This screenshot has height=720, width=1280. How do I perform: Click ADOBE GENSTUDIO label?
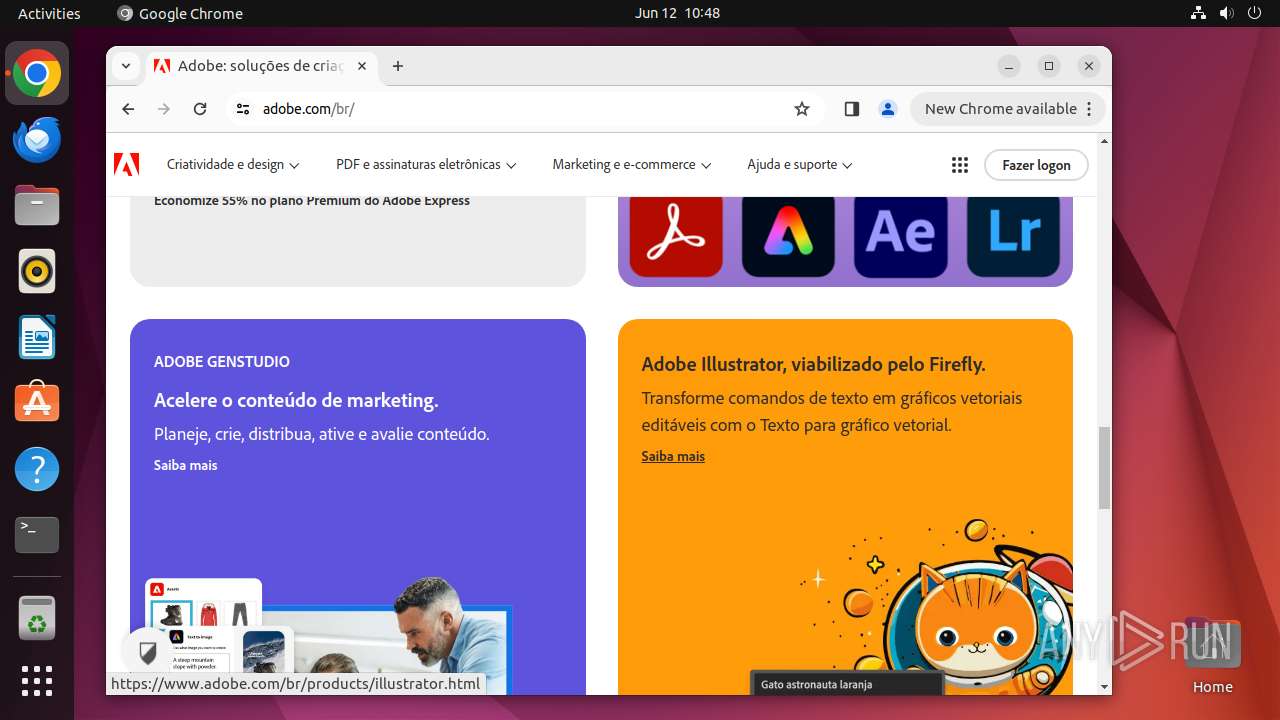222,362
